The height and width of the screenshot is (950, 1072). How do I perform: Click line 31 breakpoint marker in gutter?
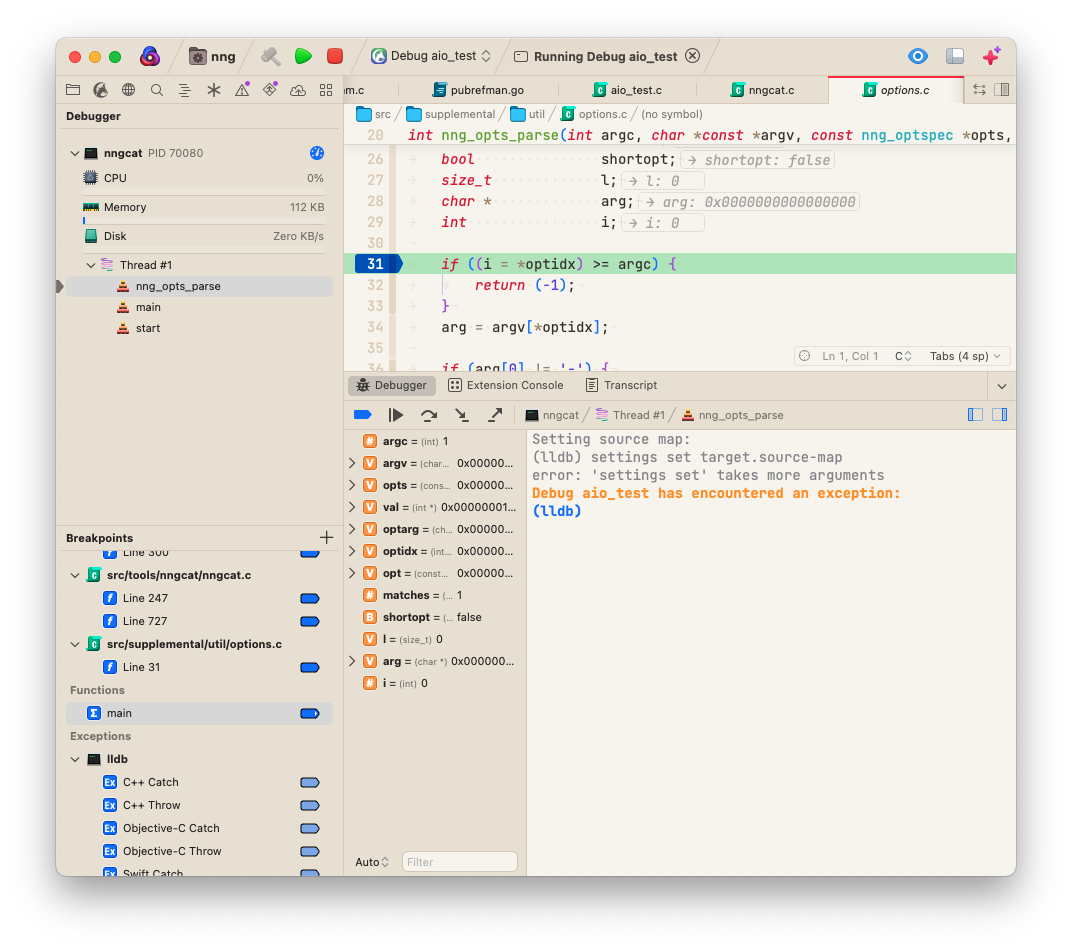(377, 264)
